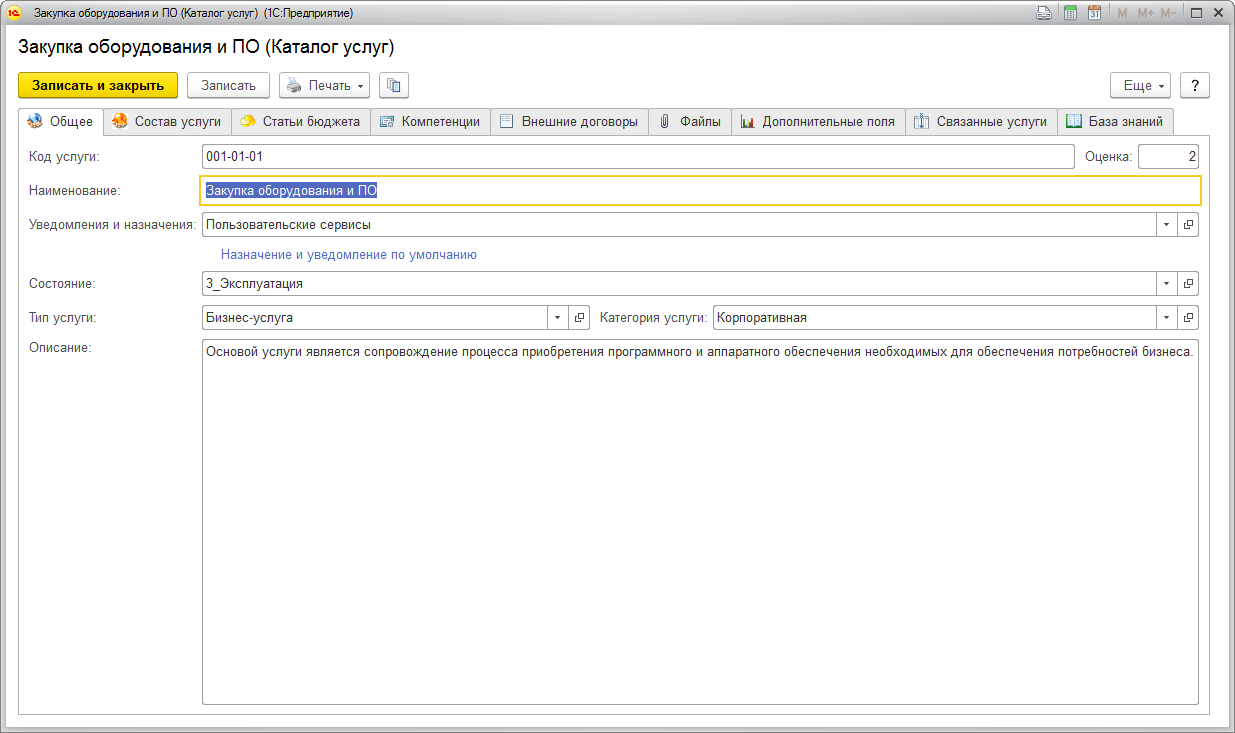This screenshot has height=733, width=1235.
Task: Open Категория услуги item via its open icon
Action: pos(1188,318)
